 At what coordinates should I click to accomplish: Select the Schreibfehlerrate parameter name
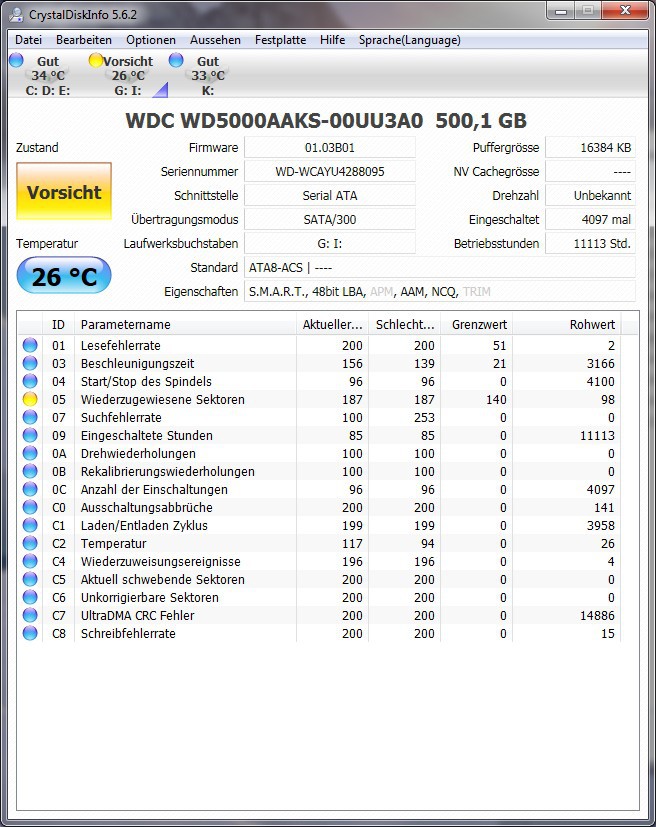pyautogui.click(x=128, y=633)
